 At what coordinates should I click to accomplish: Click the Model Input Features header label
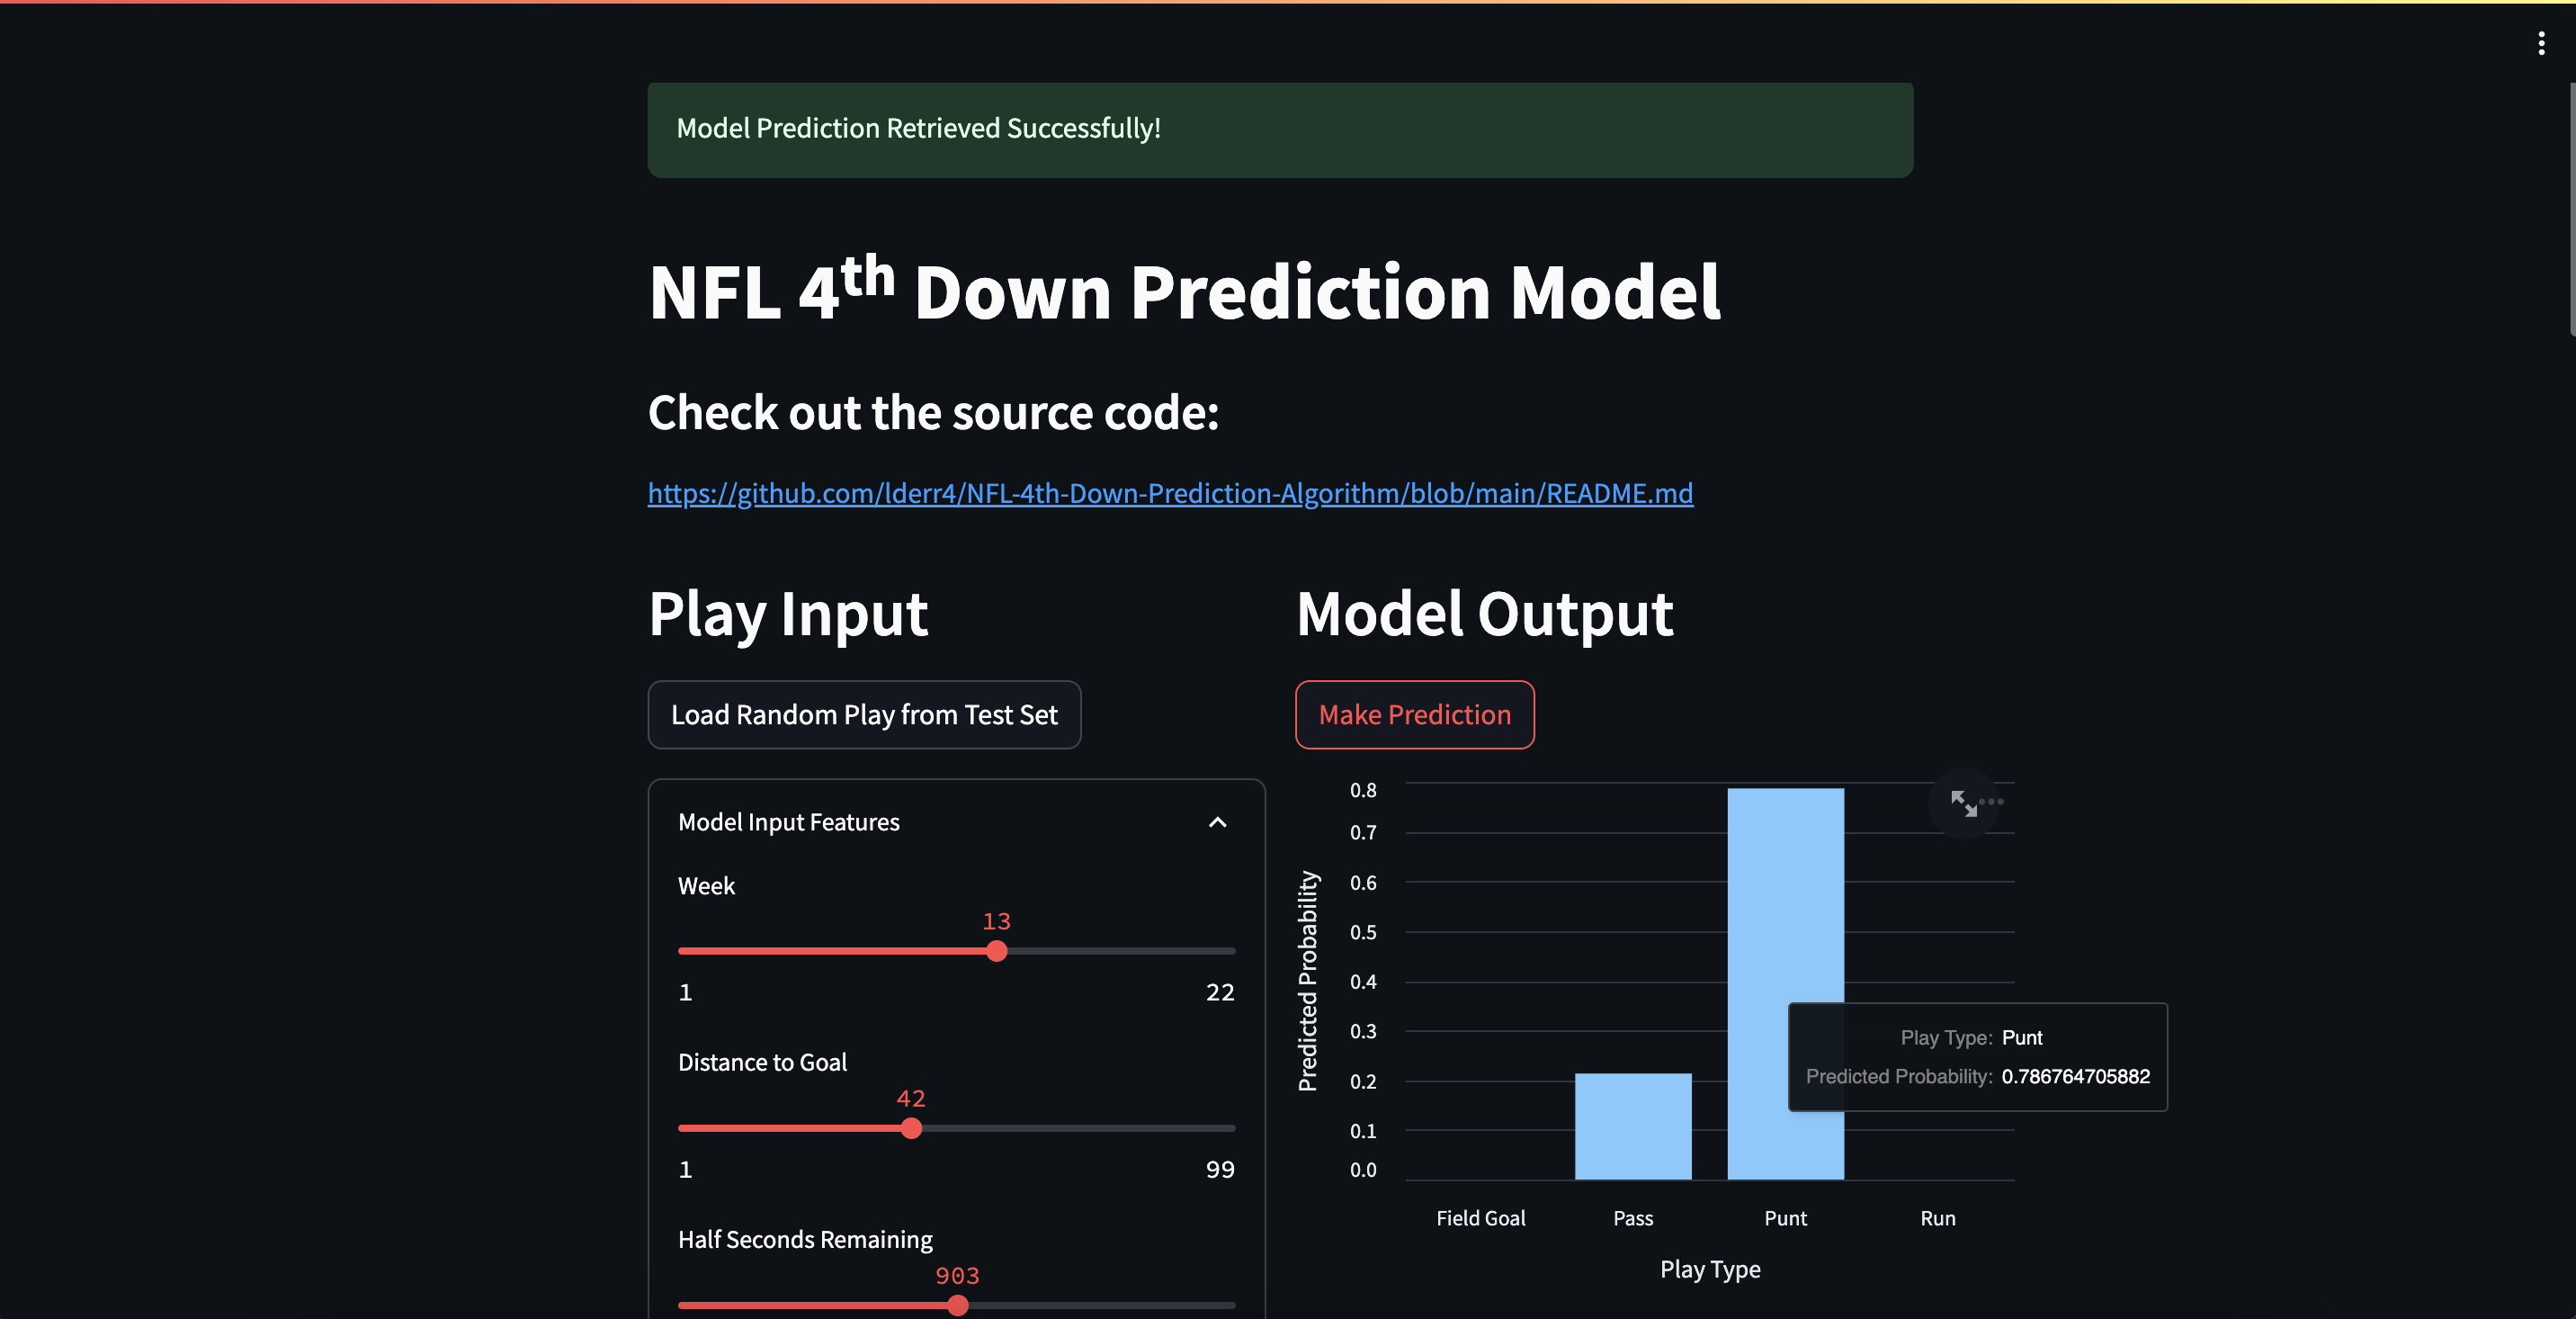pyautogui.click(x=788, y=822)
